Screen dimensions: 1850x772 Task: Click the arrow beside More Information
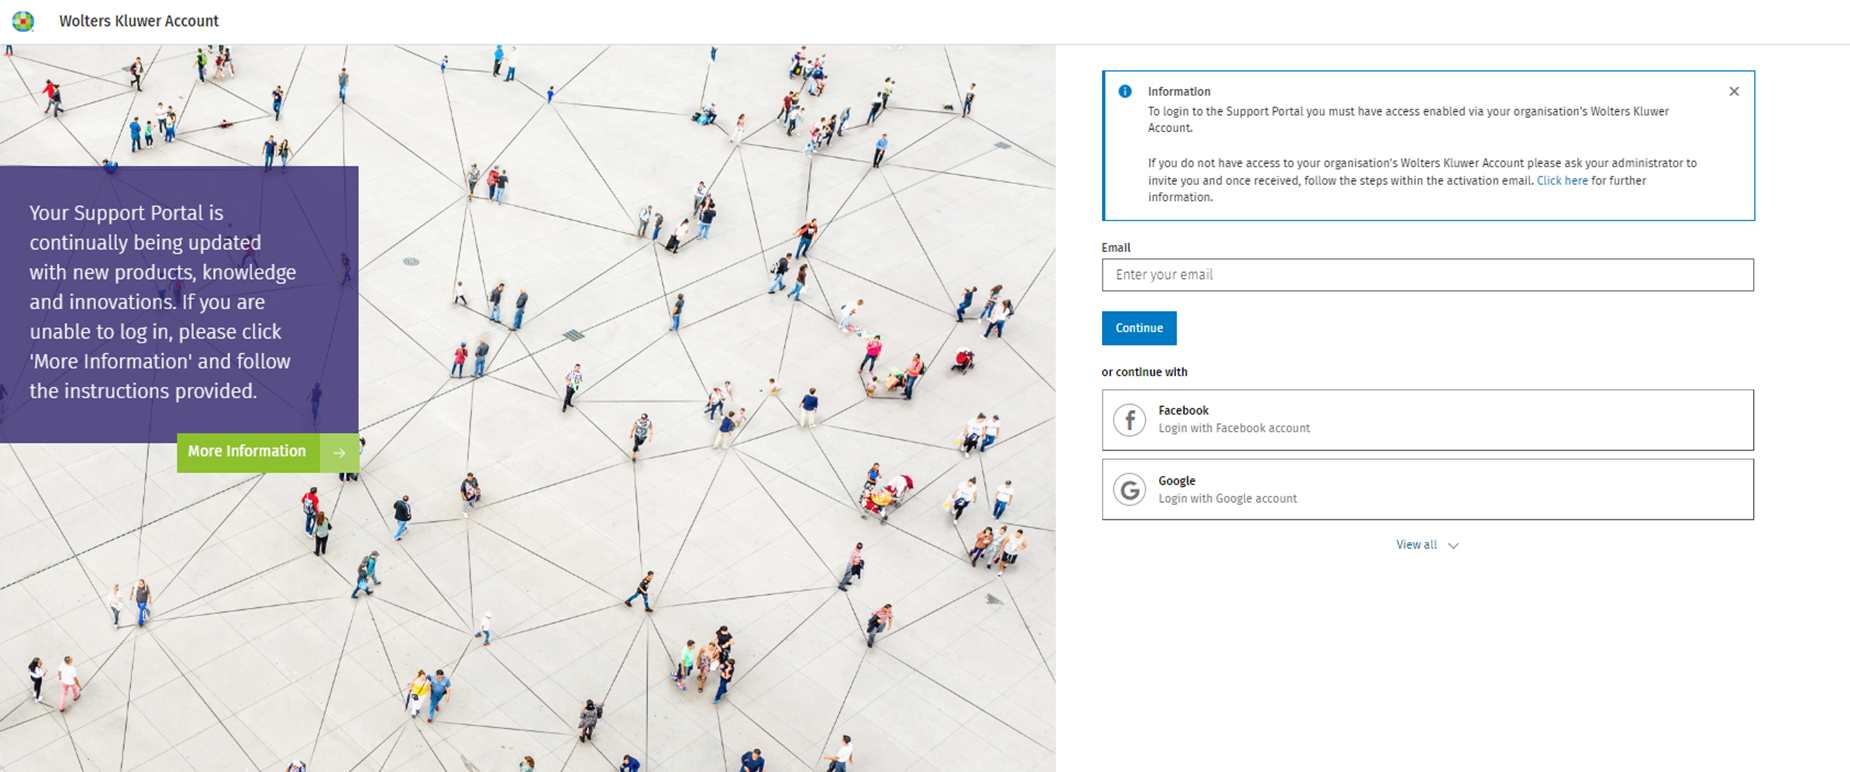click(339, 453)
